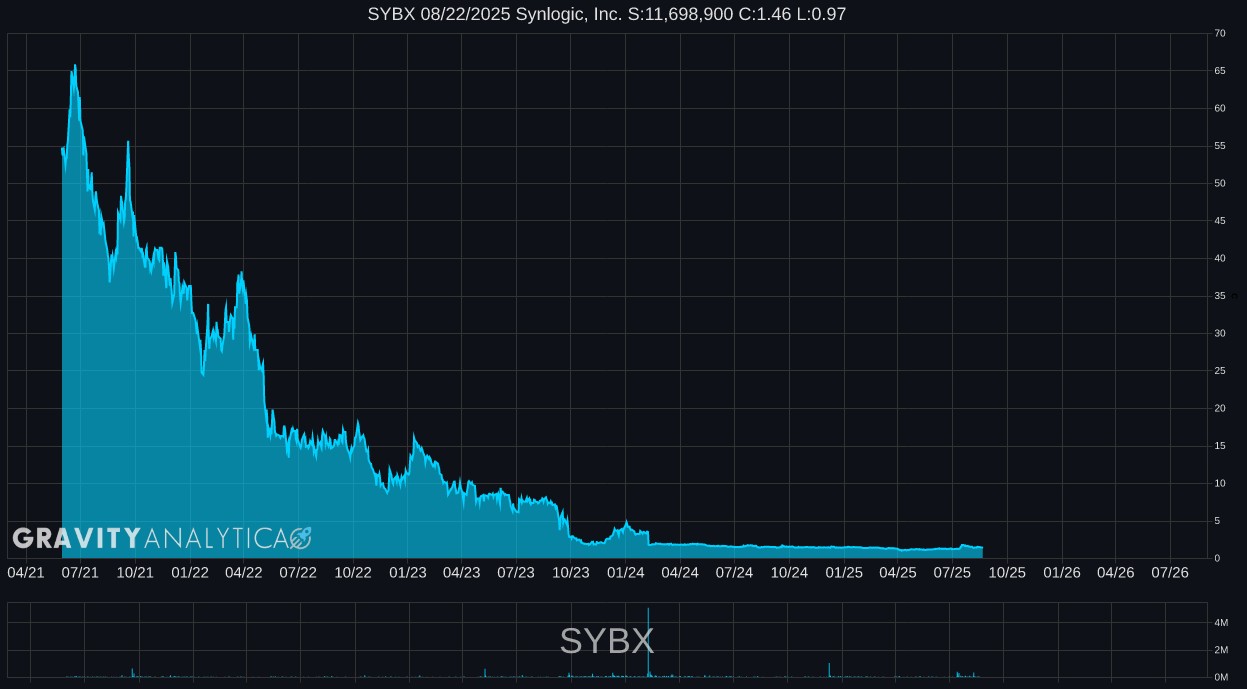Viewport: 1247px width, 689px height.
Task: Click the price axis label '70'
Action: click(x=1220, y=33)
